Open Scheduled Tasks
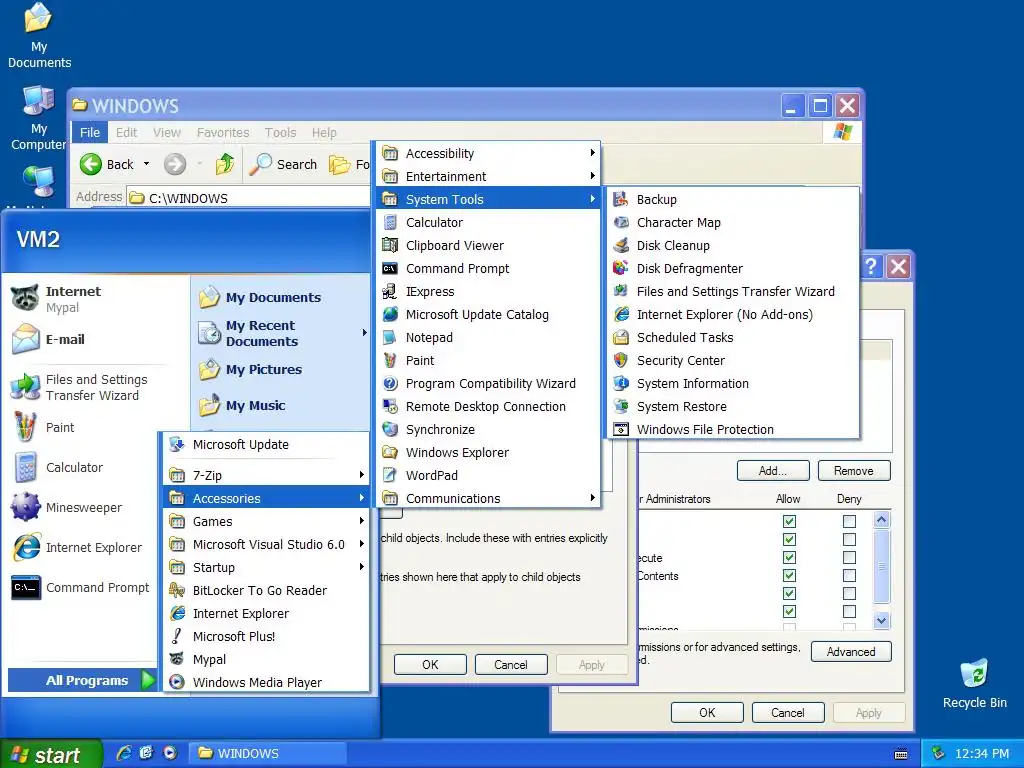The height and width of the screenshot is (768, 1024). (733, 337)
